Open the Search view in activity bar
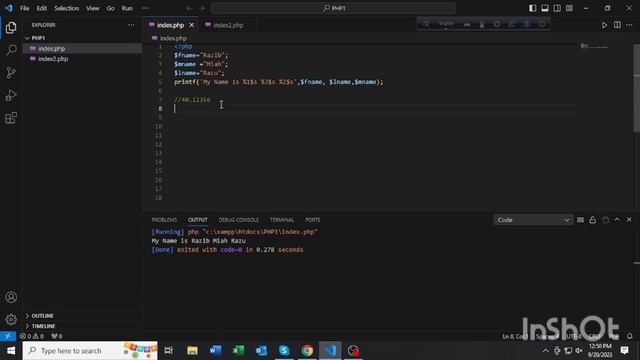 11,50
